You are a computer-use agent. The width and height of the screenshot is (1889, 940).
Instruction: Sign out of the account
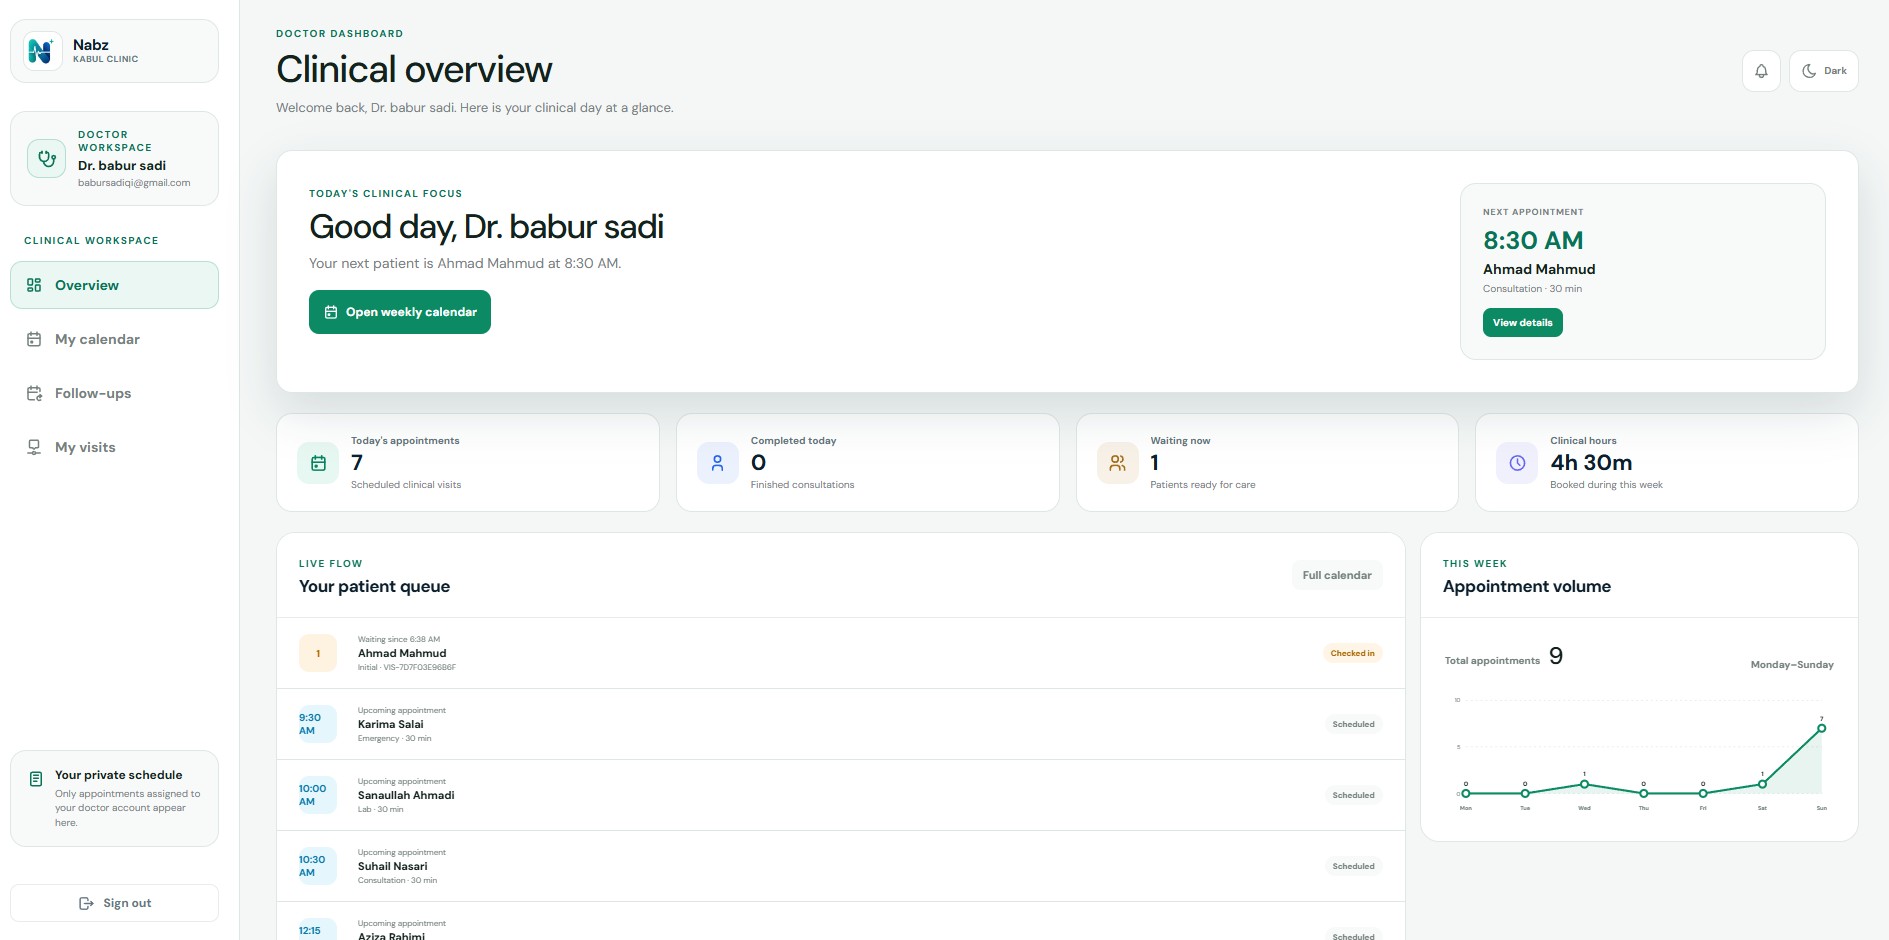pos(114,903)
